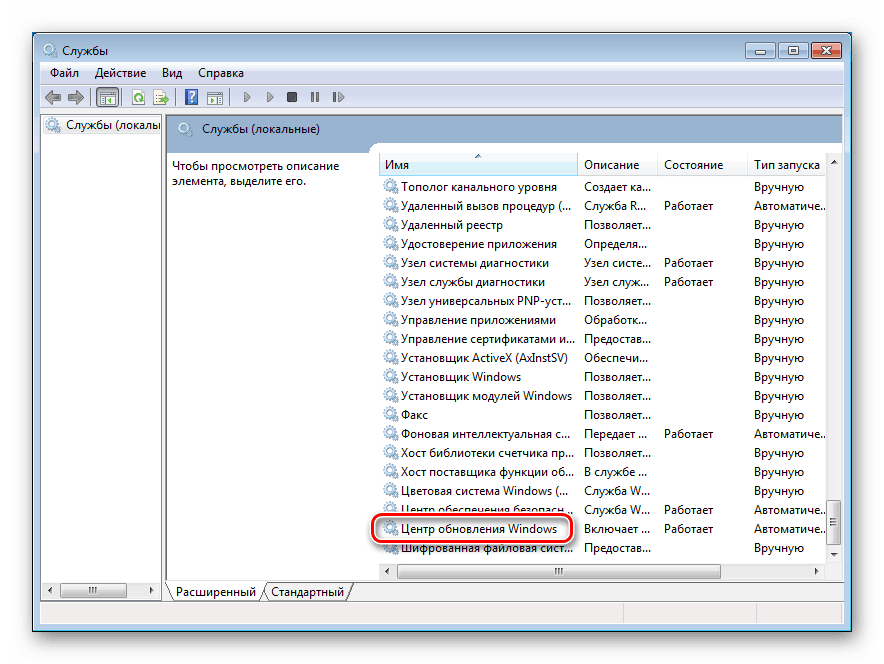Click the Forward arrow toolbar icon
The height and width of the screenshot is (664, 884).
(76, 98)
